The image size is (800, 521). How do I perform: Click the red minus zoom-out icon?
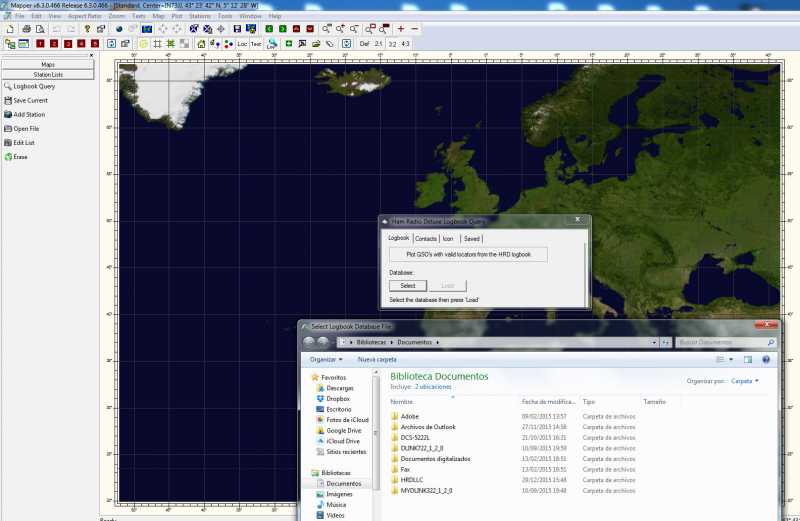pos(415,29)
